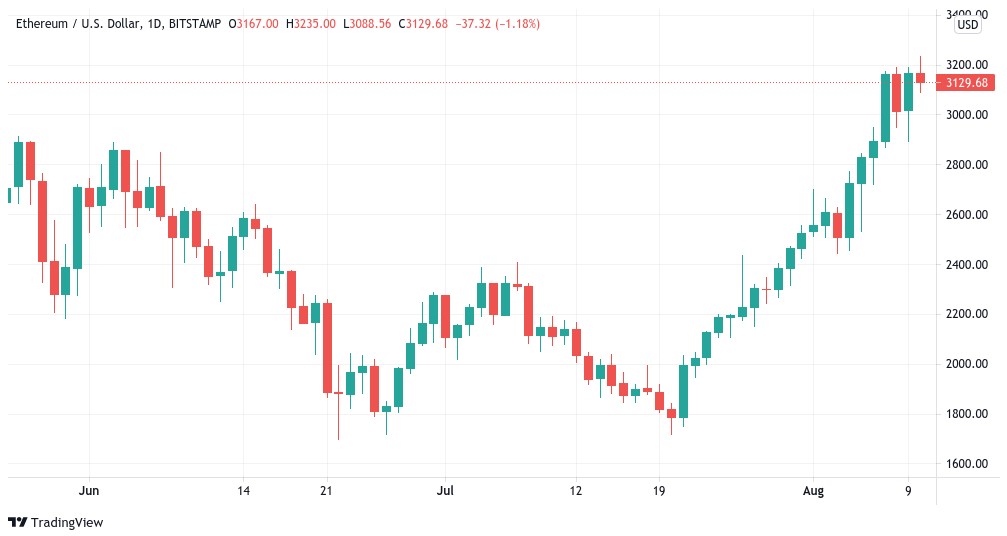Image resolution: width=1007 pixels, height=536 pixels.
Task: Click the TradingView logo icon
Action: point(17,522)
